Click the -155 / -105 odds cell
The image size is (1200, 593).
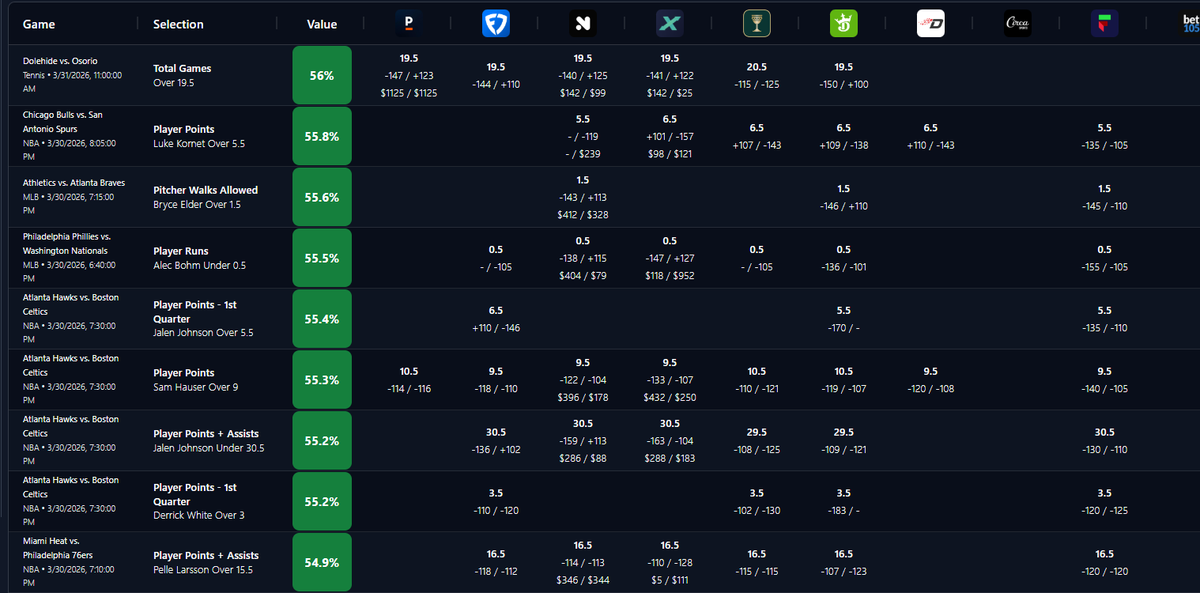[x=1104, y=267]
